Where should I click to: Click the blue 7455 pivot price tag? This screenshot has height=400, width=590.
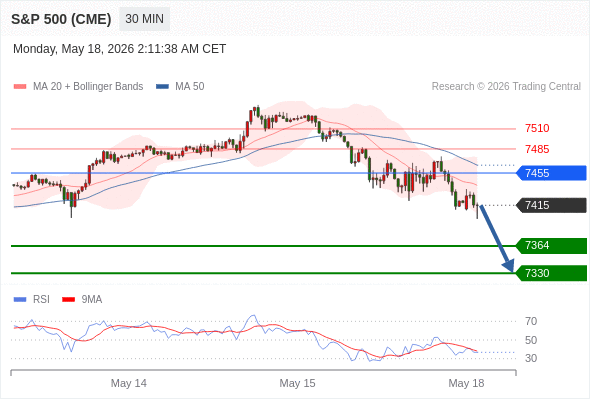pyautogui.click(x=552, y=173)
